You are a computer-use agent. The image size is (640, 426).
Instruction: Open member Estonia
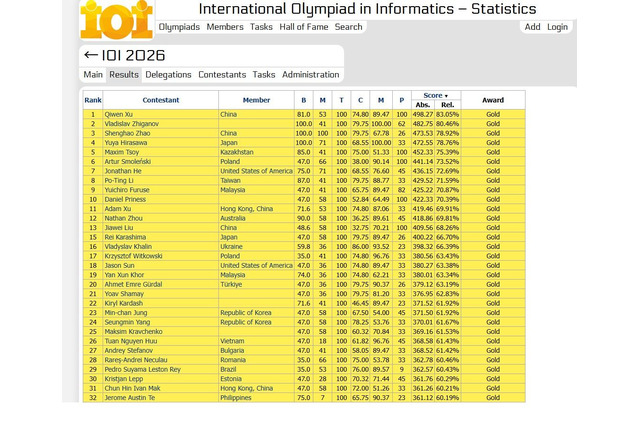coord(231,379)
